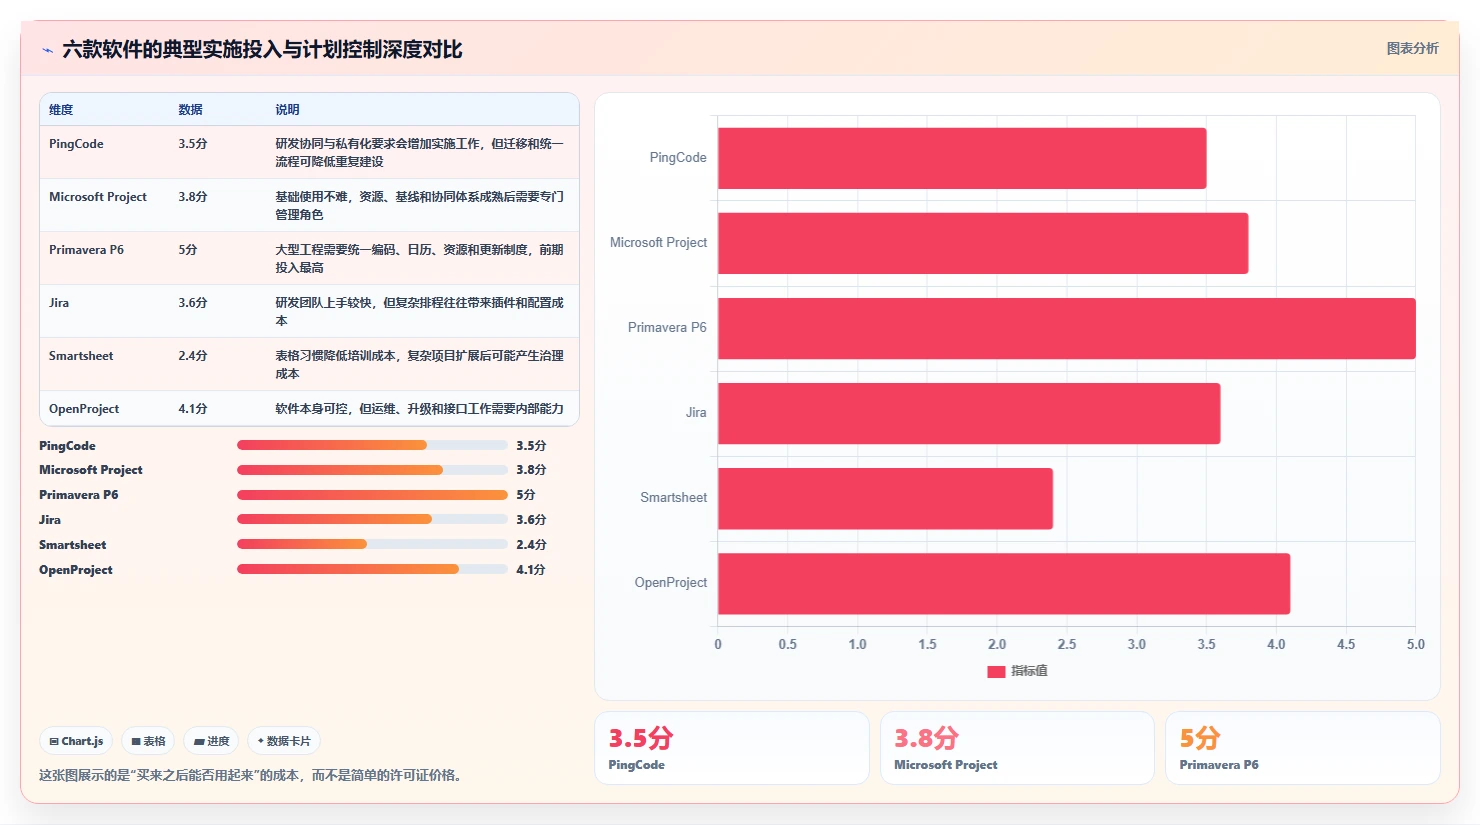Screen dimensions: 1480x825
Task: Click the Primavera P6 progress bar
Action: tap(372, 495)
